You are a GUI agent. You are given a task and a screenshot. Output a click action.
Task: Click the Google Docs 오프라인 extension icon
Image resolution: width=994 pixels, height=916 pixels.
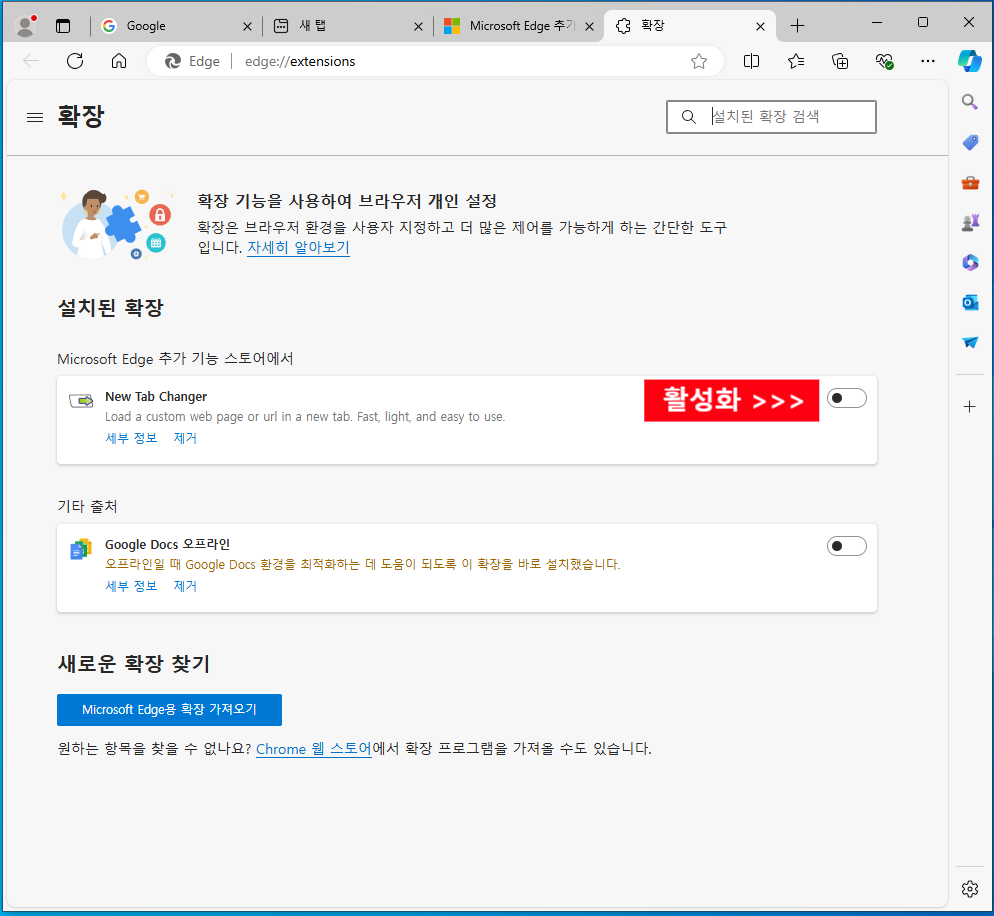tap(81, 549)
